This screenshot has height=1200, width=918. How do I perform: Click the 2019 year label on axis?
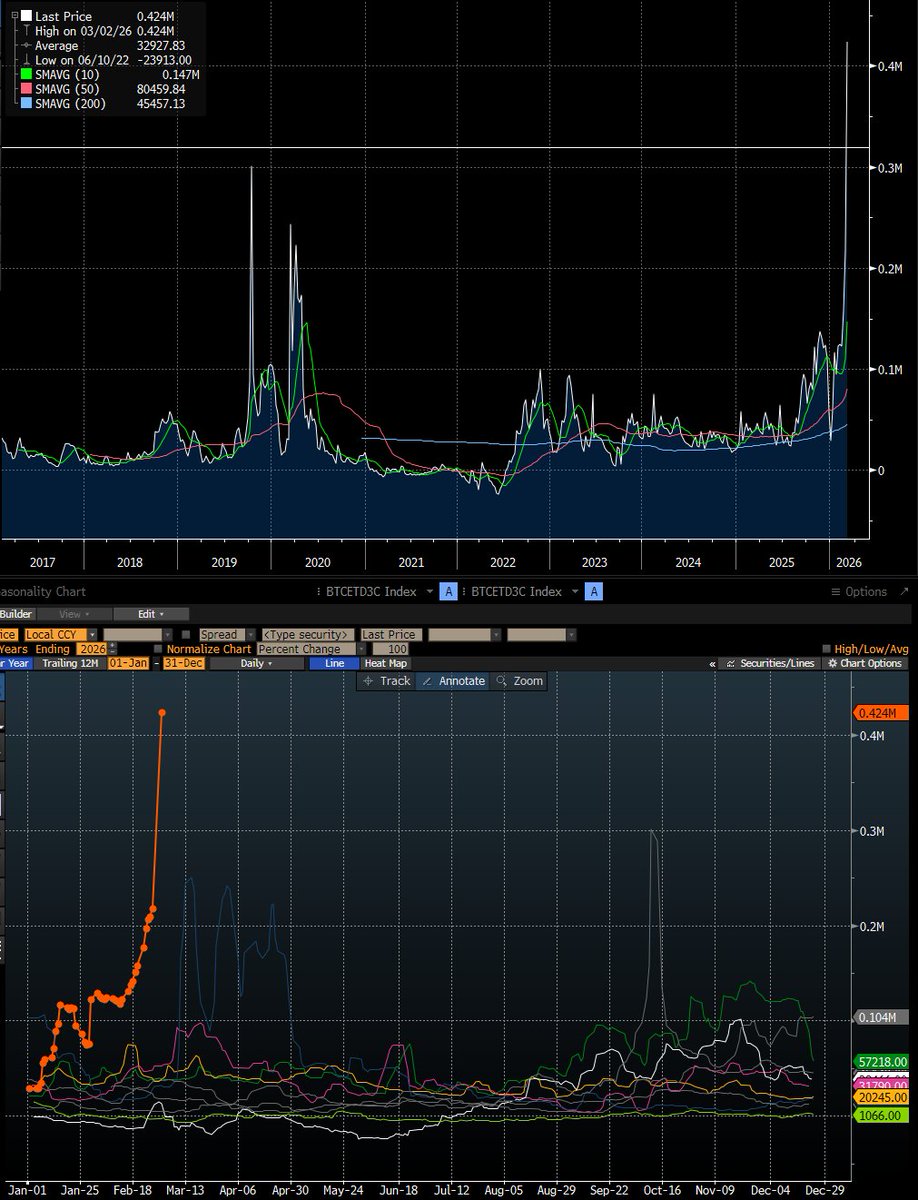223,562
